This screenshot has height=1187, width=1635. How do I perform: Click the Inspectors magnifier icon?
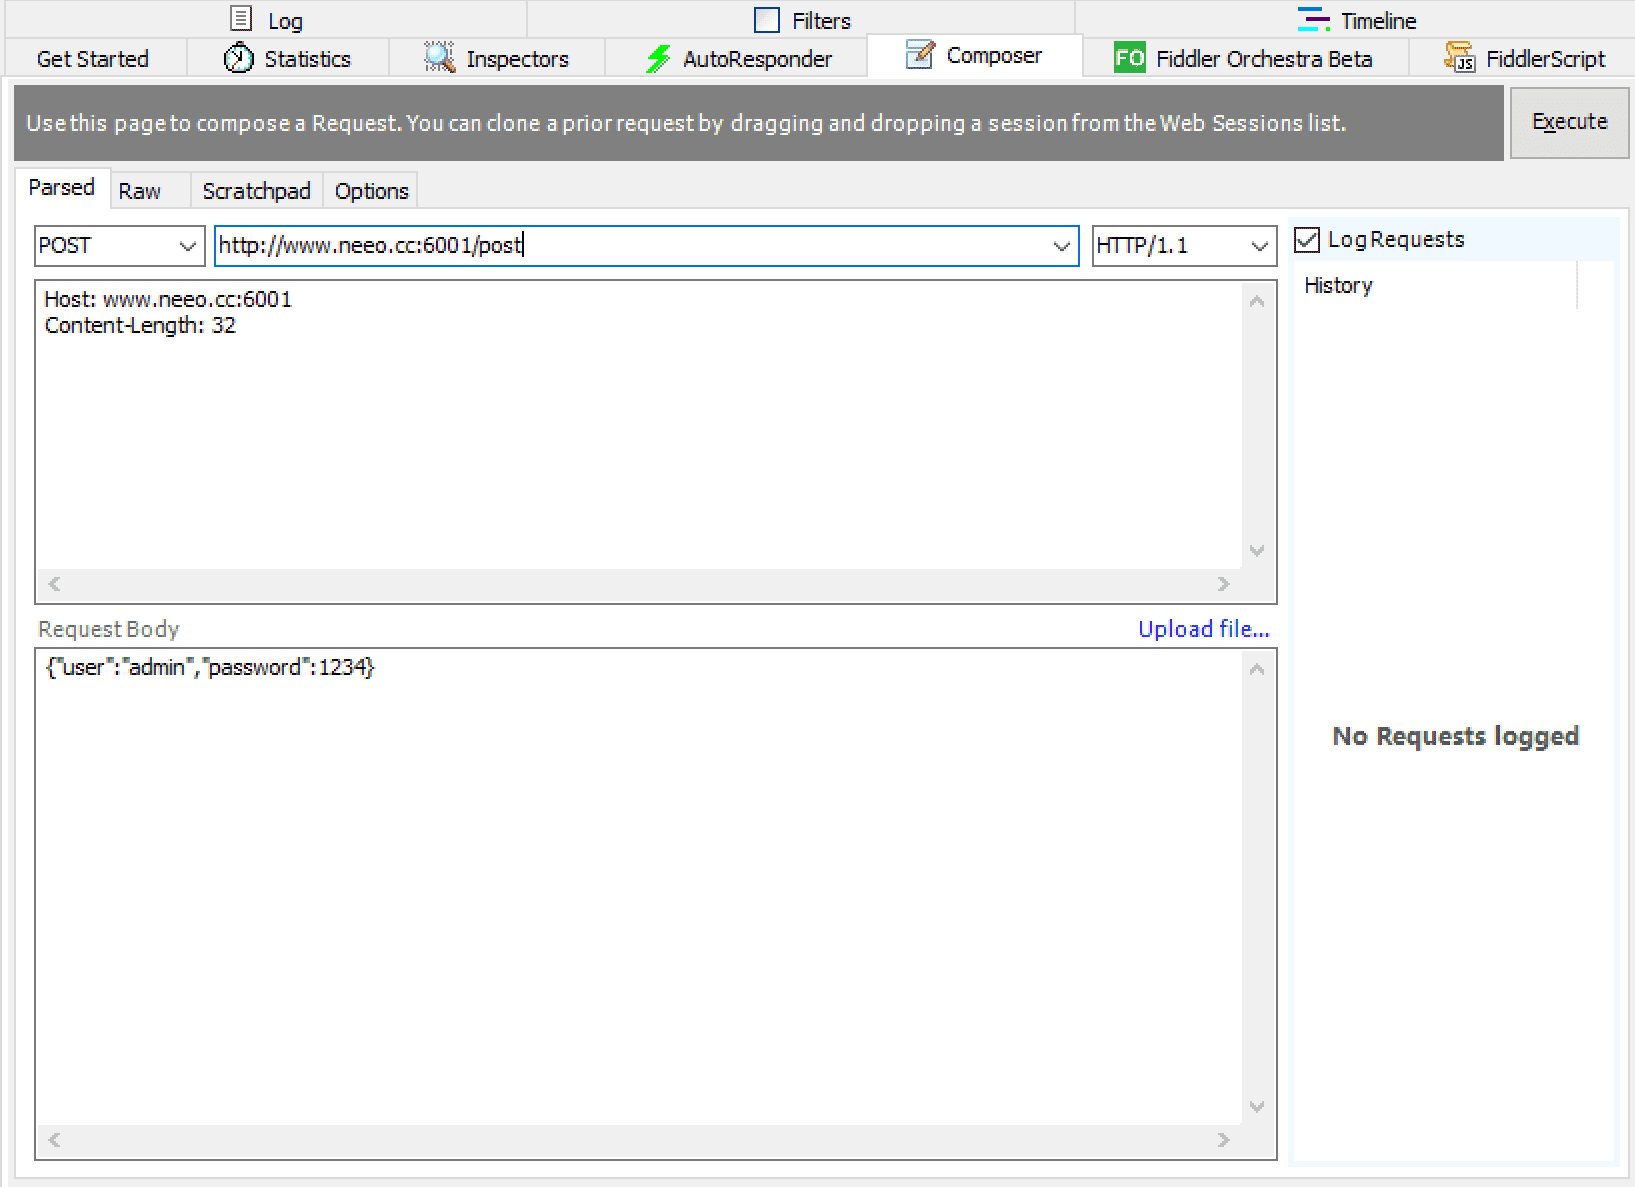point(439,58)
